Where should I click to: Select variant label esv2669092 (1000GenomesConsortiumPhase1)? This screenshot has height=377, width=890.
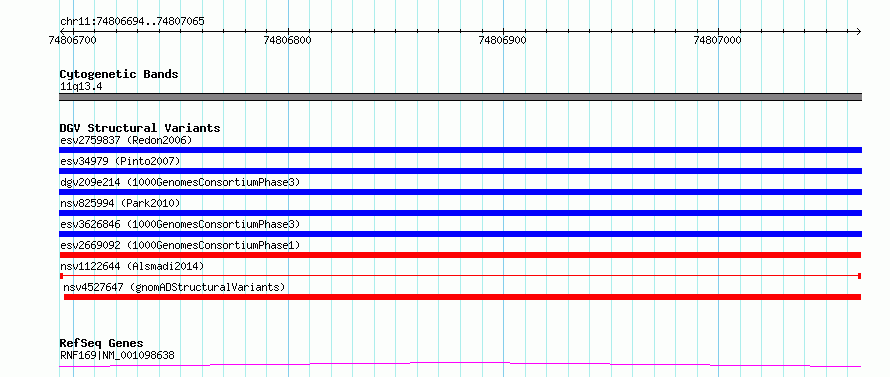click(x=180, y=245)
